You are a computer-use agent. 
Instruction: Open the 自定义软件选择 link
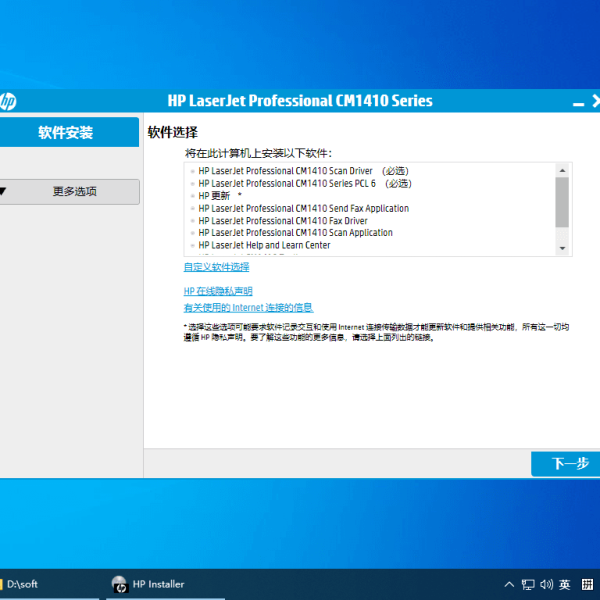click(216, 267)
